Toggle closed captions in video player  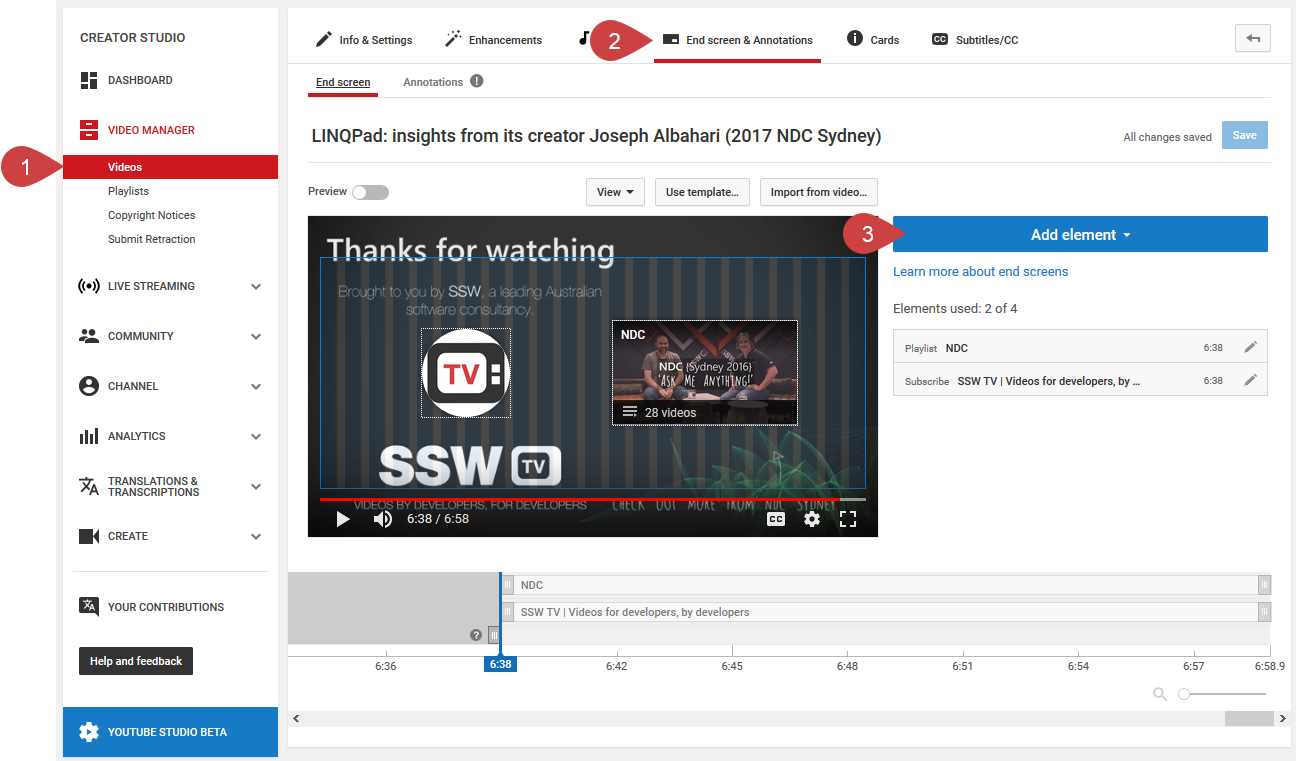[x=776, y=519]
